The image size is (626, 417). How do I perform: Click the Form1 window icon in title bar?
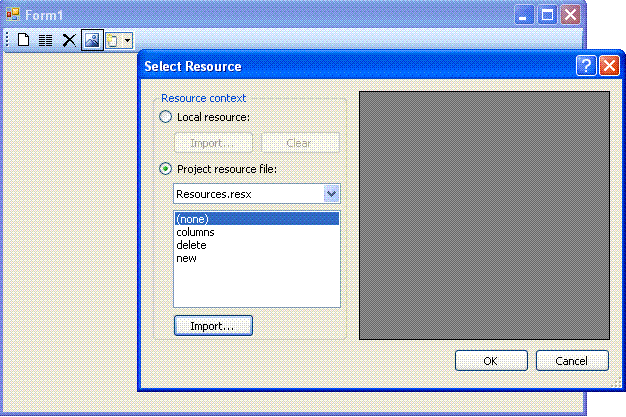click(13, 14)
